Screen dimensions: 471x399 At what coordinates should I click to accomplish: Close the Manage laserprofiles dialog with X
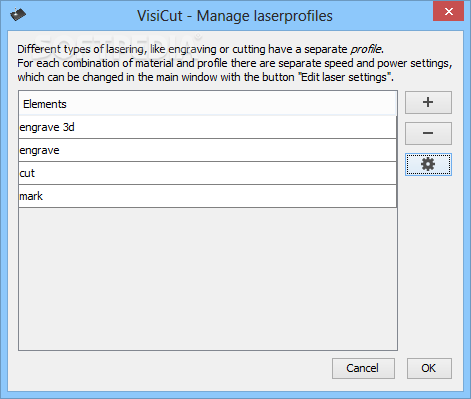(449, 12)
